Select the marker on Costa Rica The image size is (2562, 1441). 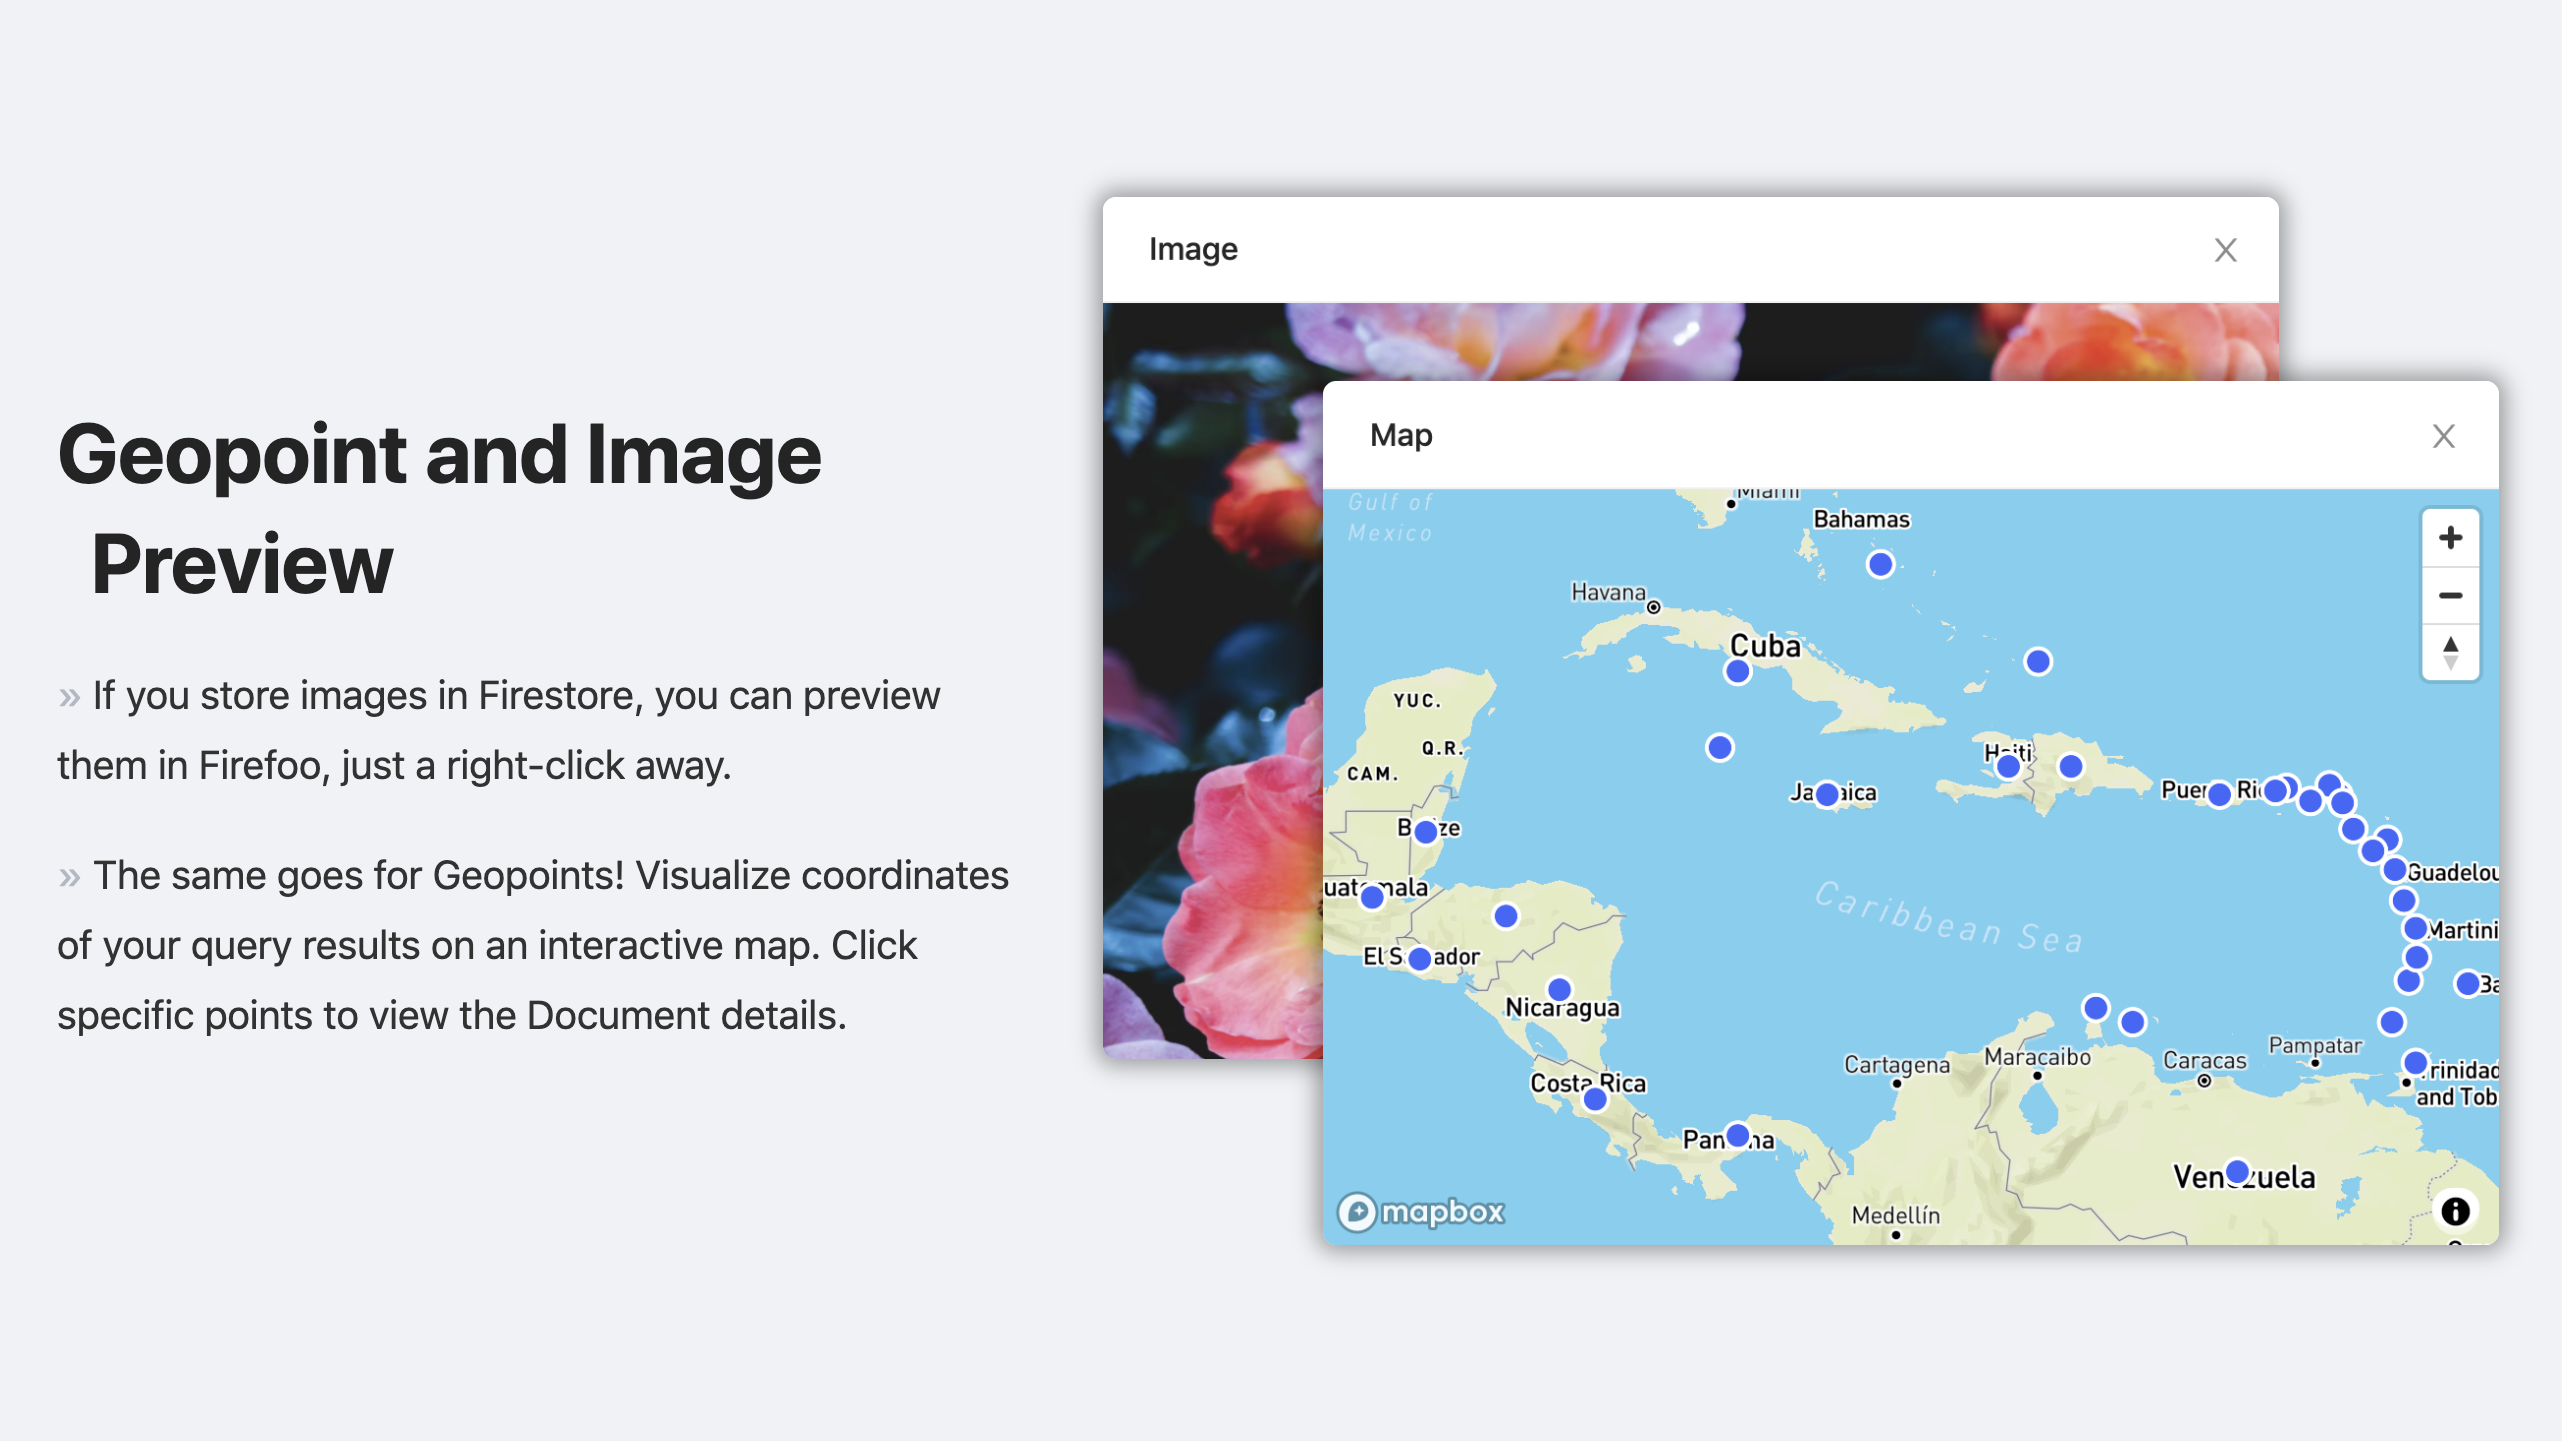[1595, 1099]
